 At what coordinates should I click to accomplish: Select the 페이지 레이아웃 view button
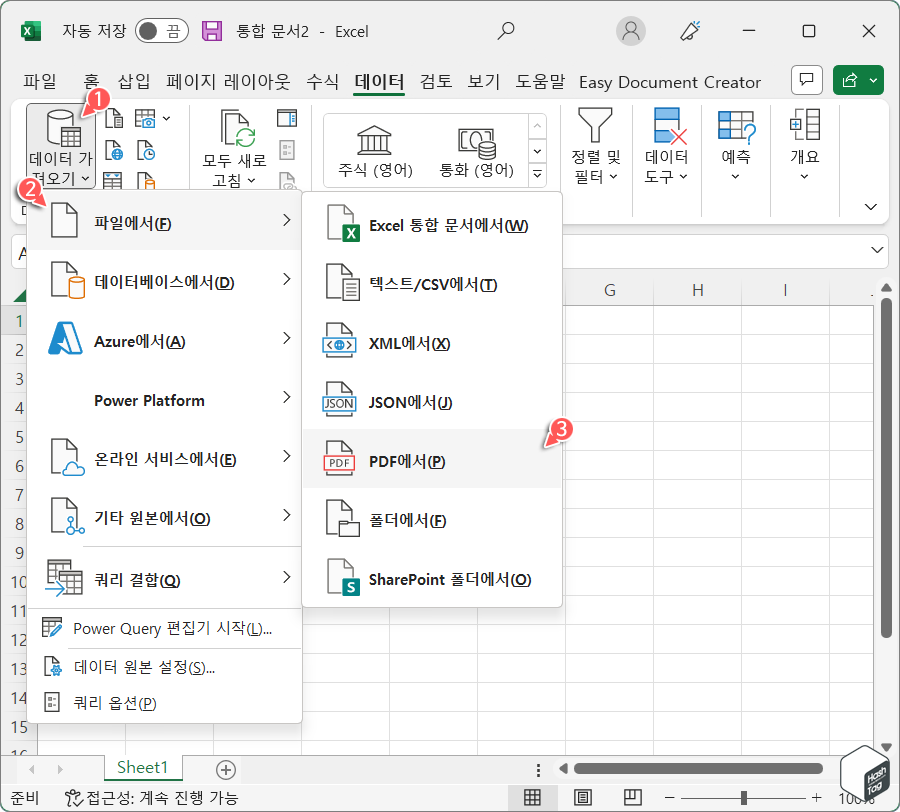(581, 796)
